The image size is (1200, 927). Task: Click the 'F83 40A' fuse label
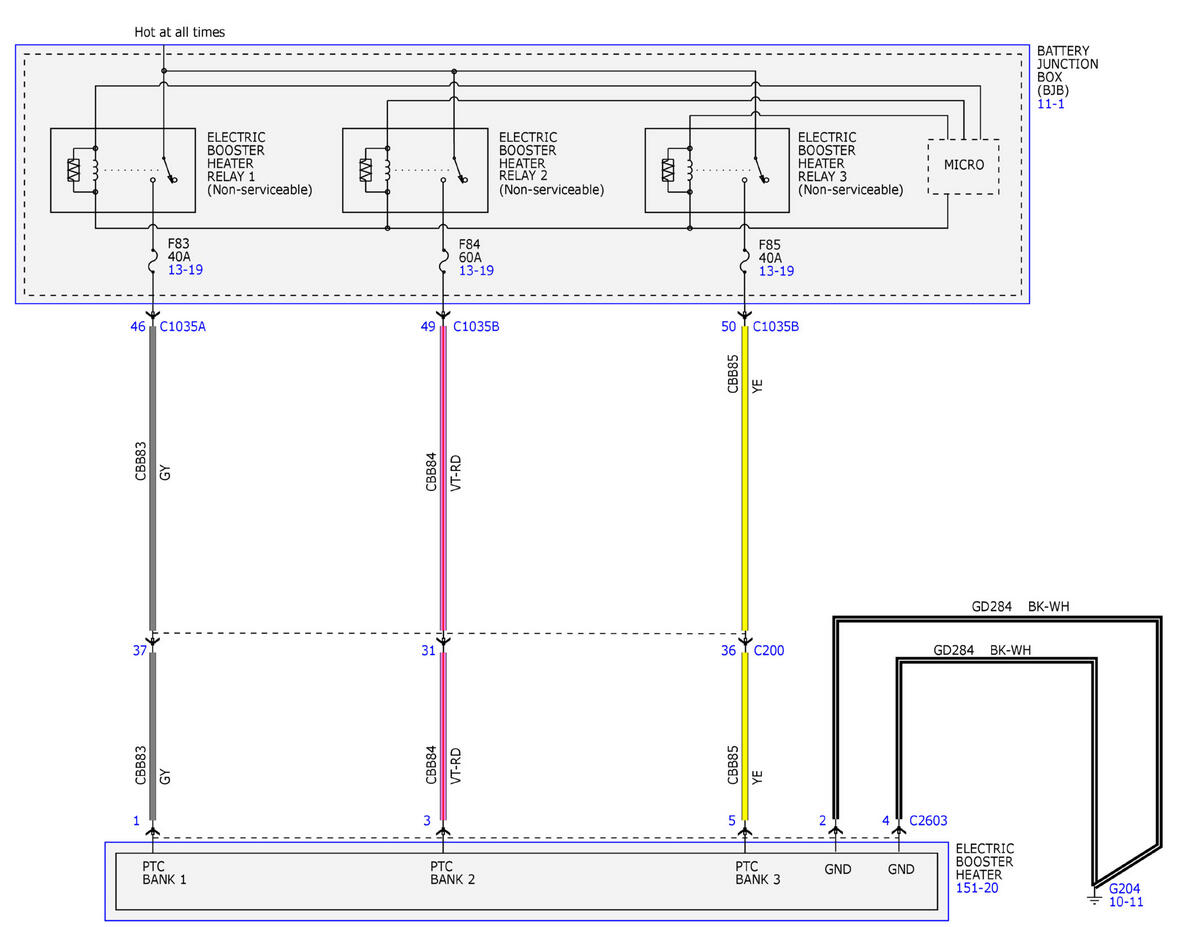(x=180, y=250)
